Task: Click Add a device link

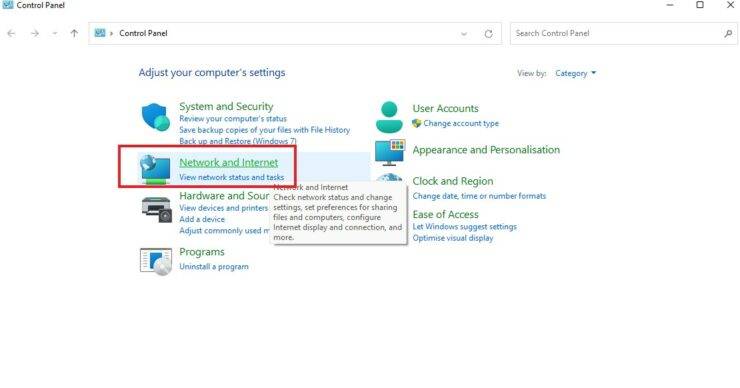Action: click(202, 219)
